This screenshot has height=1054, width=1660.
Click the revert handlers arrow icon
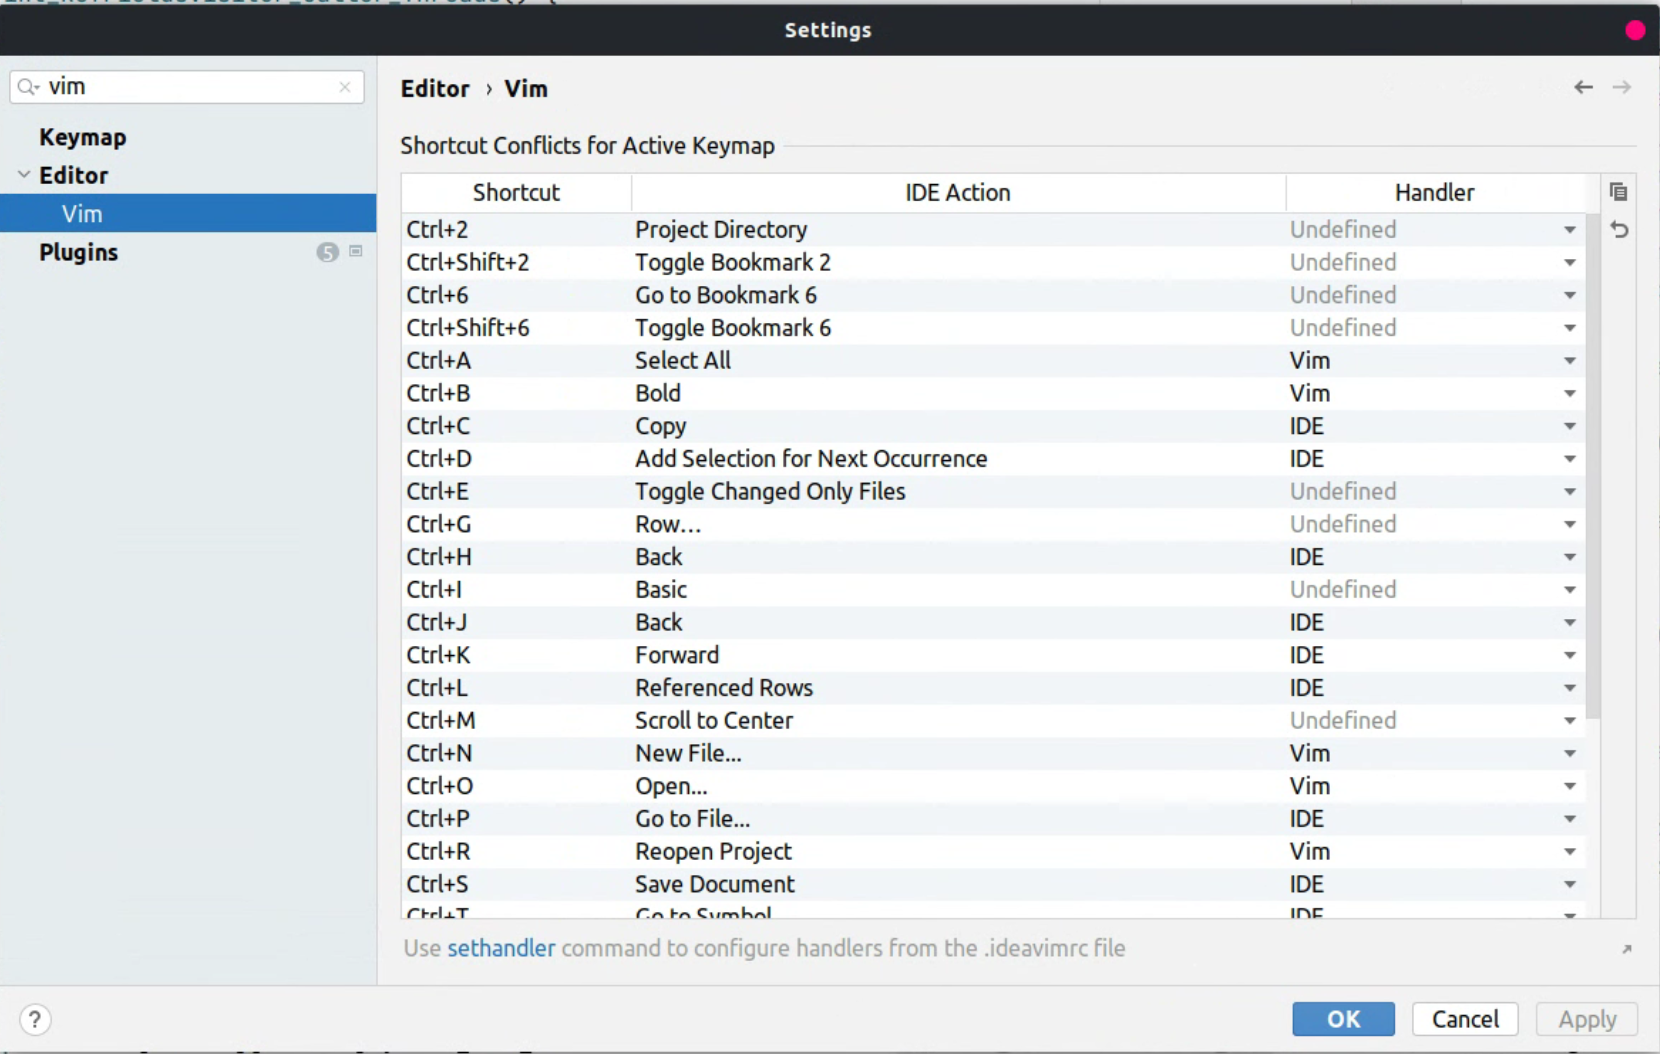click(1621, 230)
